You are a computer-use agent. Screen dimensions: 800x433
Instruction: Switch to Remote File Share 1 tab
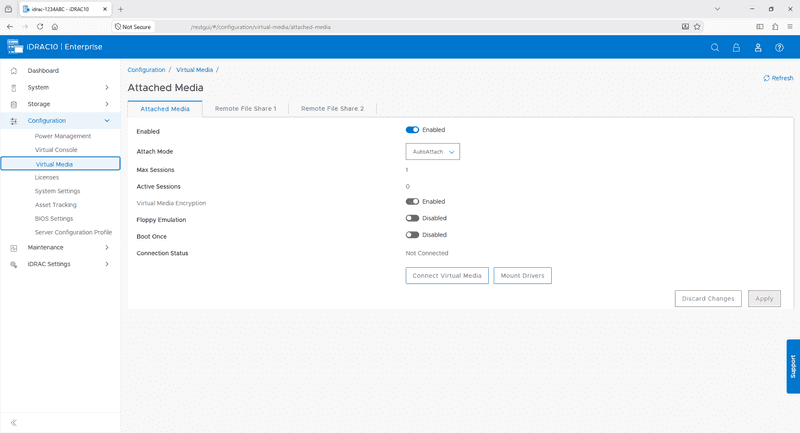click(245, 109)
